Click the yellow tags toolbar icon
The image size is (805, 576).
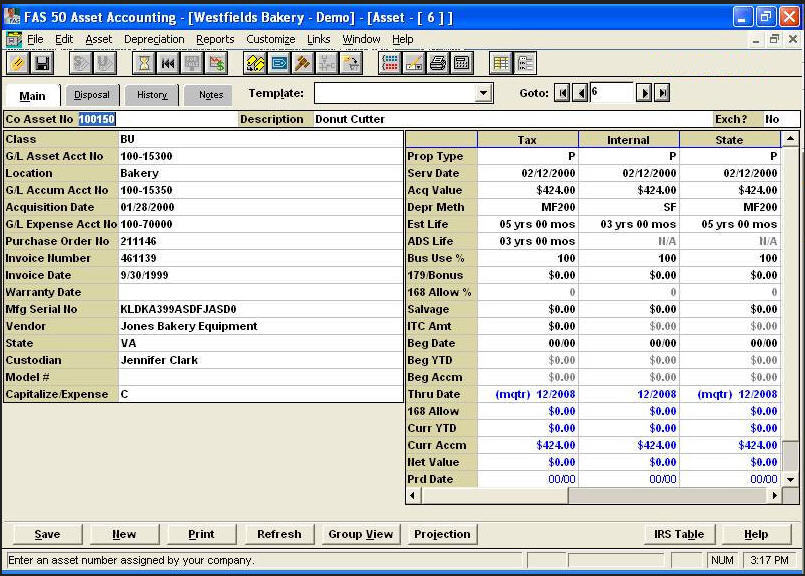pos(255,64)
